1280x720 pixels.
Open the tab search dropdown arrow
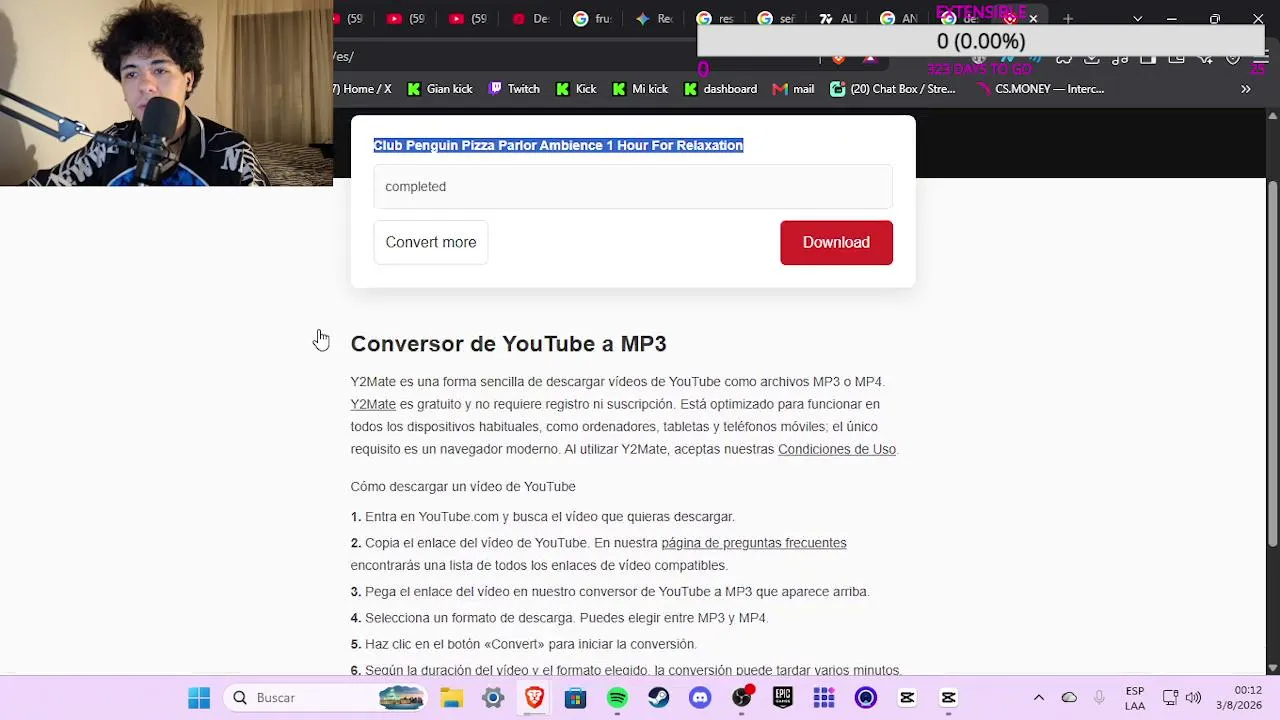coord(1137,19)
